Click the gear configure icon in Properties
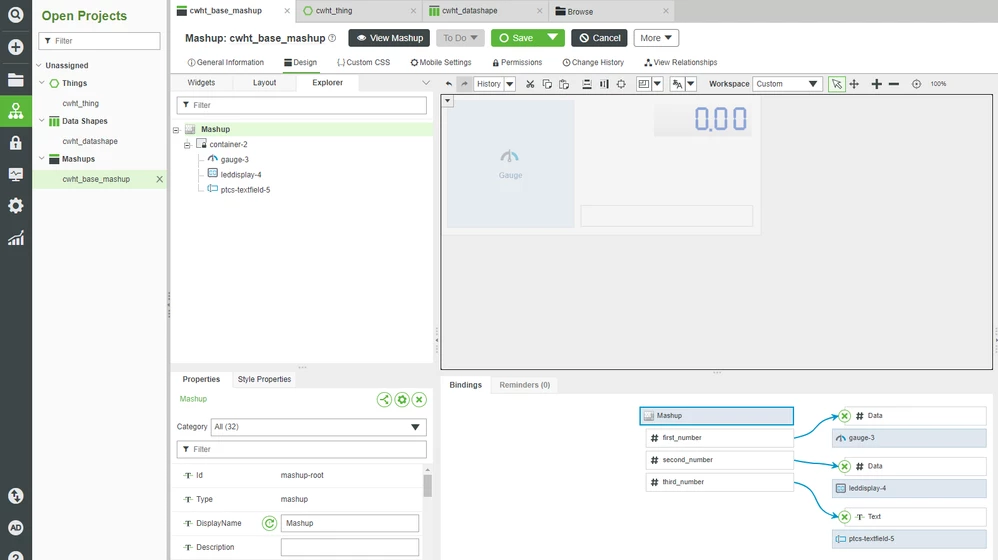 [x=402, y=400]
